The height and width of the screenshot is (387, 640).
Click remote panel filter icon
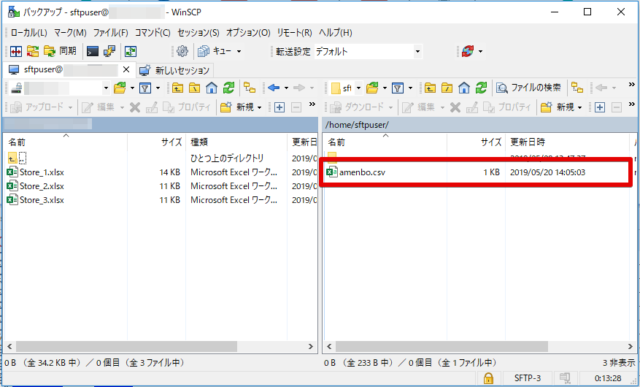click(398, 88)
